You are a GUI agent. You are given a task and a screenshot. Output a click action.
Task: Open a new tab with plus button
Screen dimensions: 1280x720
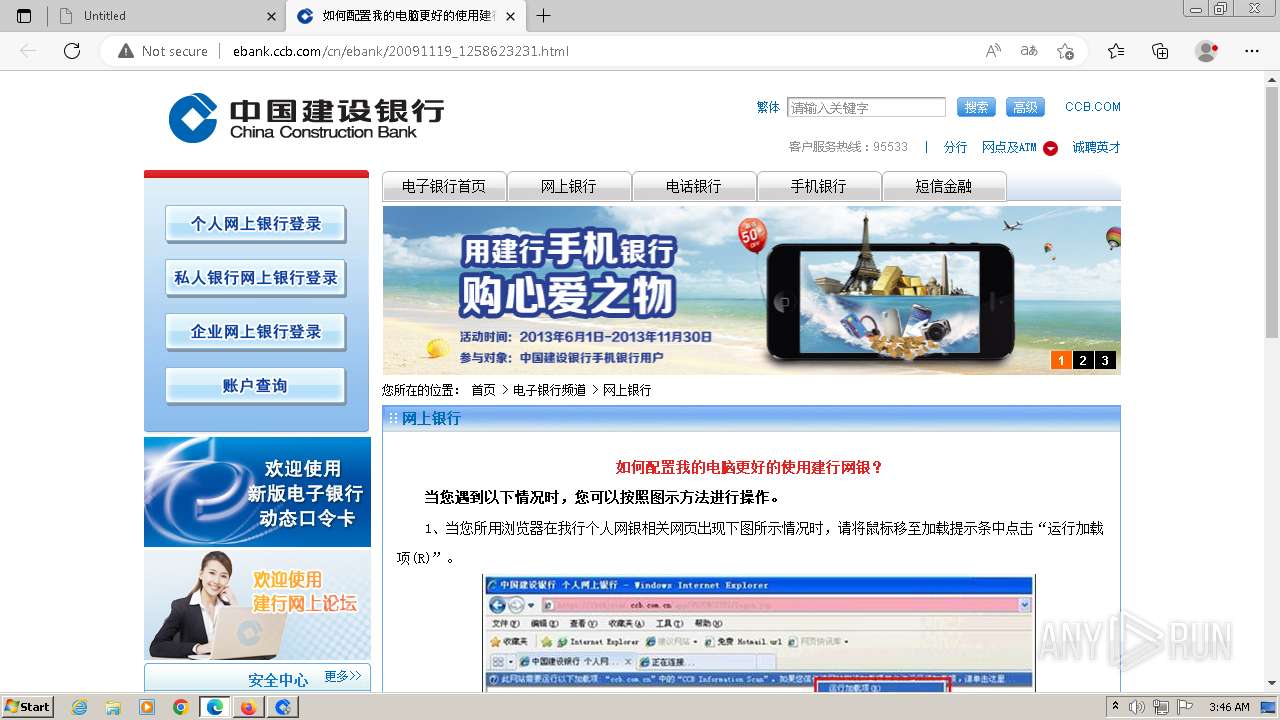point(543,16)
